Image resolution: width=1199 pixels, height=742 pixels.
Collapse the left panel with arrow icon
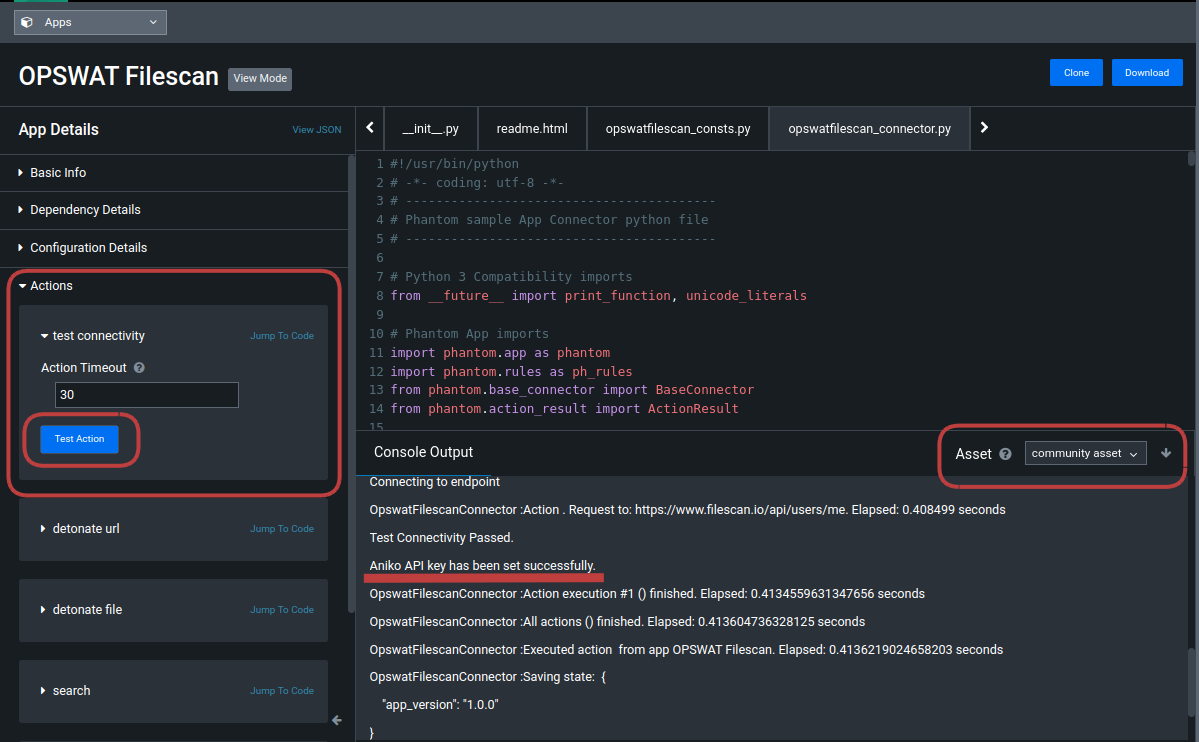[x=336, y=721]
